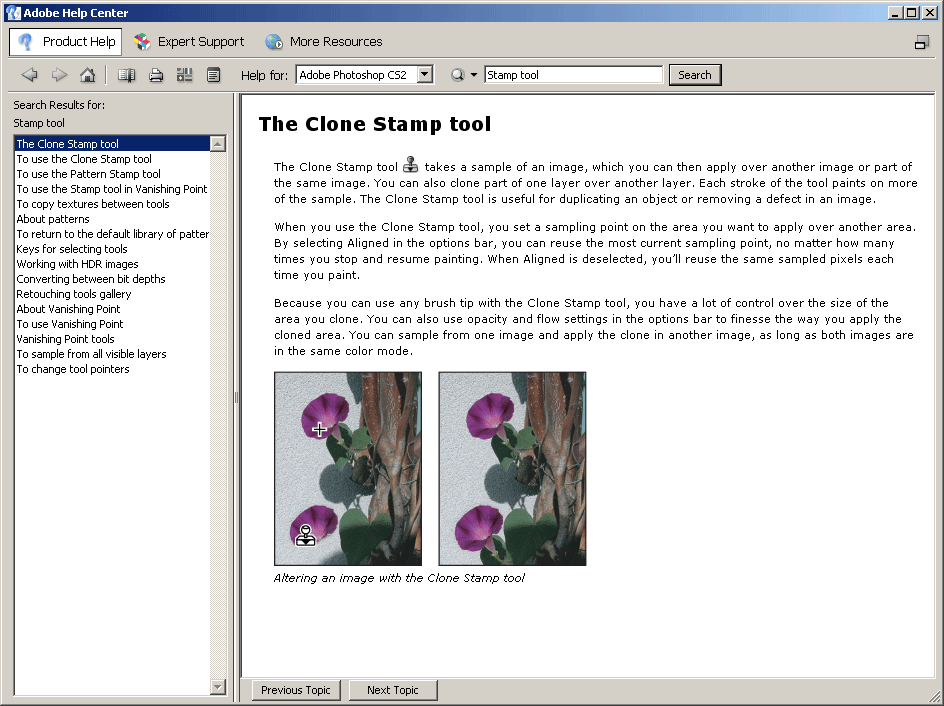Go back with the left arrow icon

(x=30, y=75)
